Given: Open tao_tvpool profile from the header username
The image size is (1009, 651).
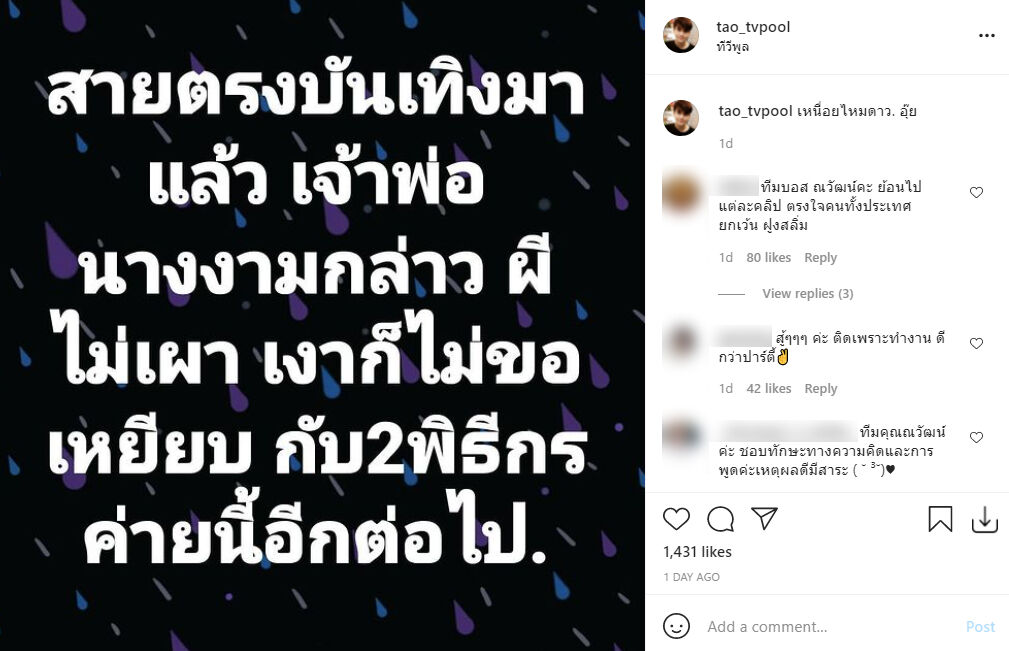Looking at the screenshot, I should click(753, 27).
